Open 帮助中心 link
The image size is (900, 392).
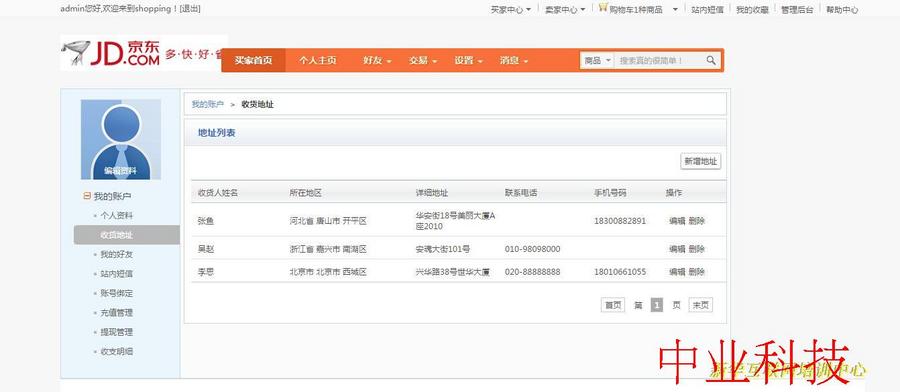(842, 10)
